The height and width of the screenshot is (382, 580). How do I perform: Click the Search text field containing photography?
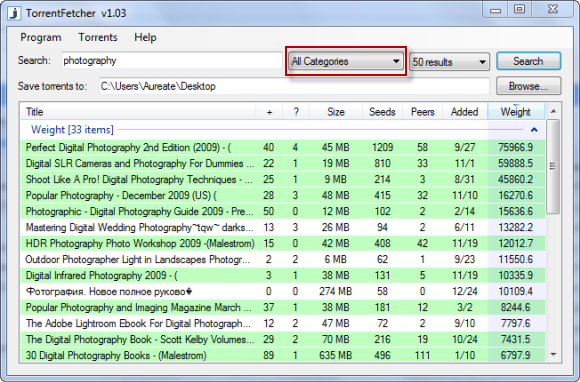(172, 61)
